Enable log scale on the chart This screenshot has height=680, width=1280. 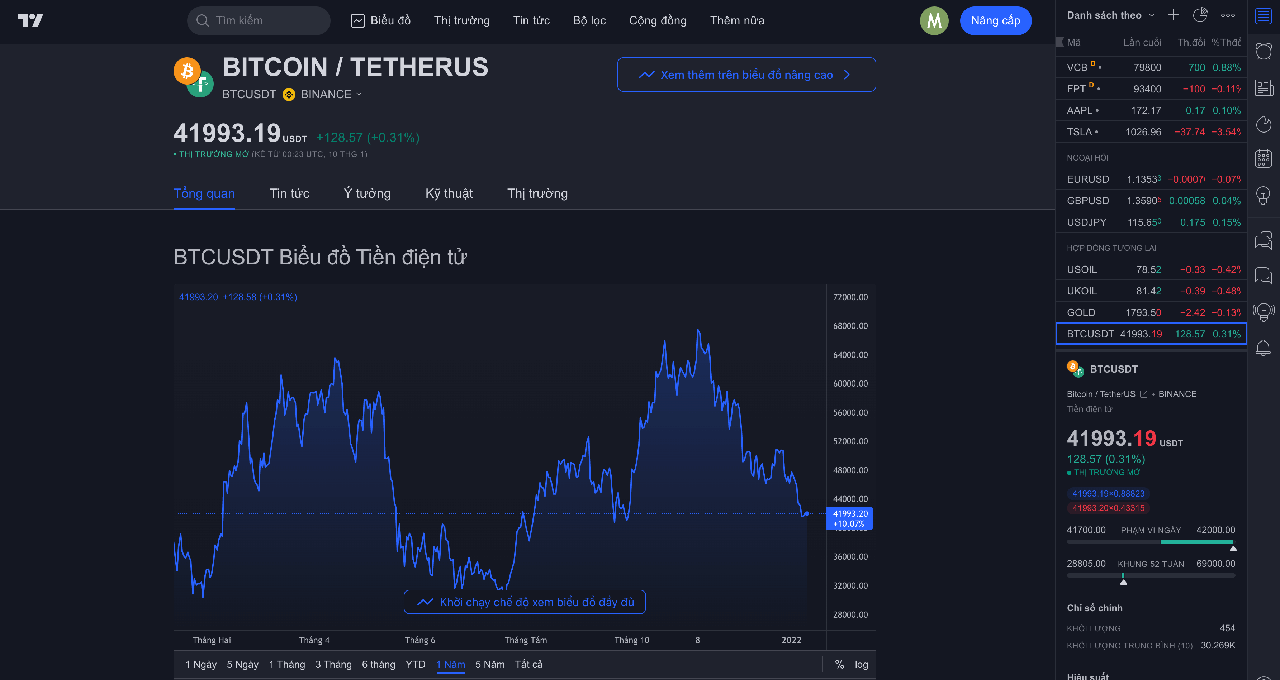tap(860, 663)
